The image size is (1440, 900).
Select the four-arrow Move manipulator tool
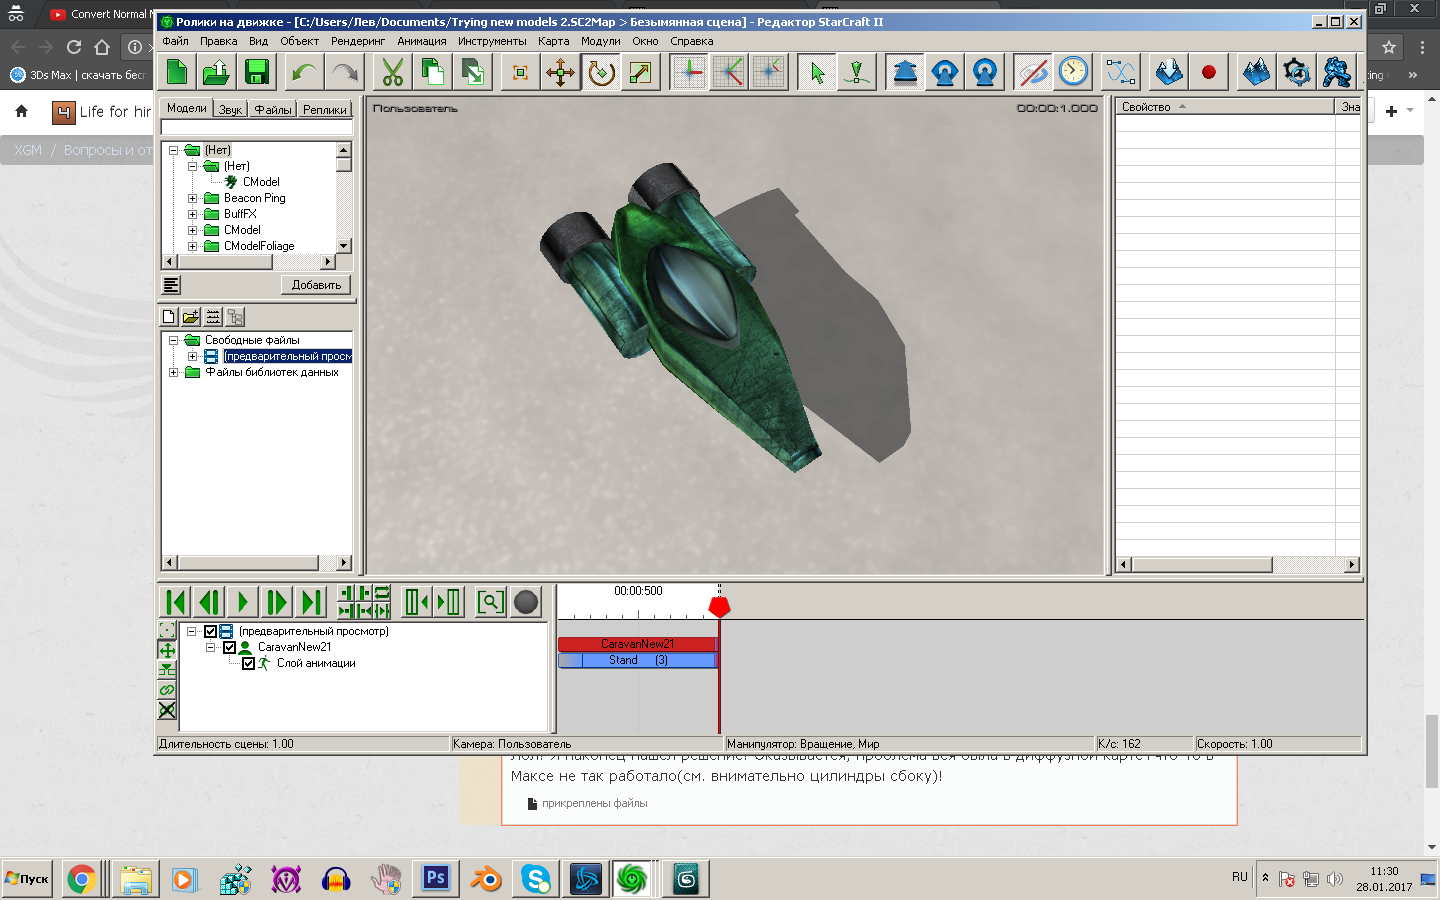[x=561, y=72]
